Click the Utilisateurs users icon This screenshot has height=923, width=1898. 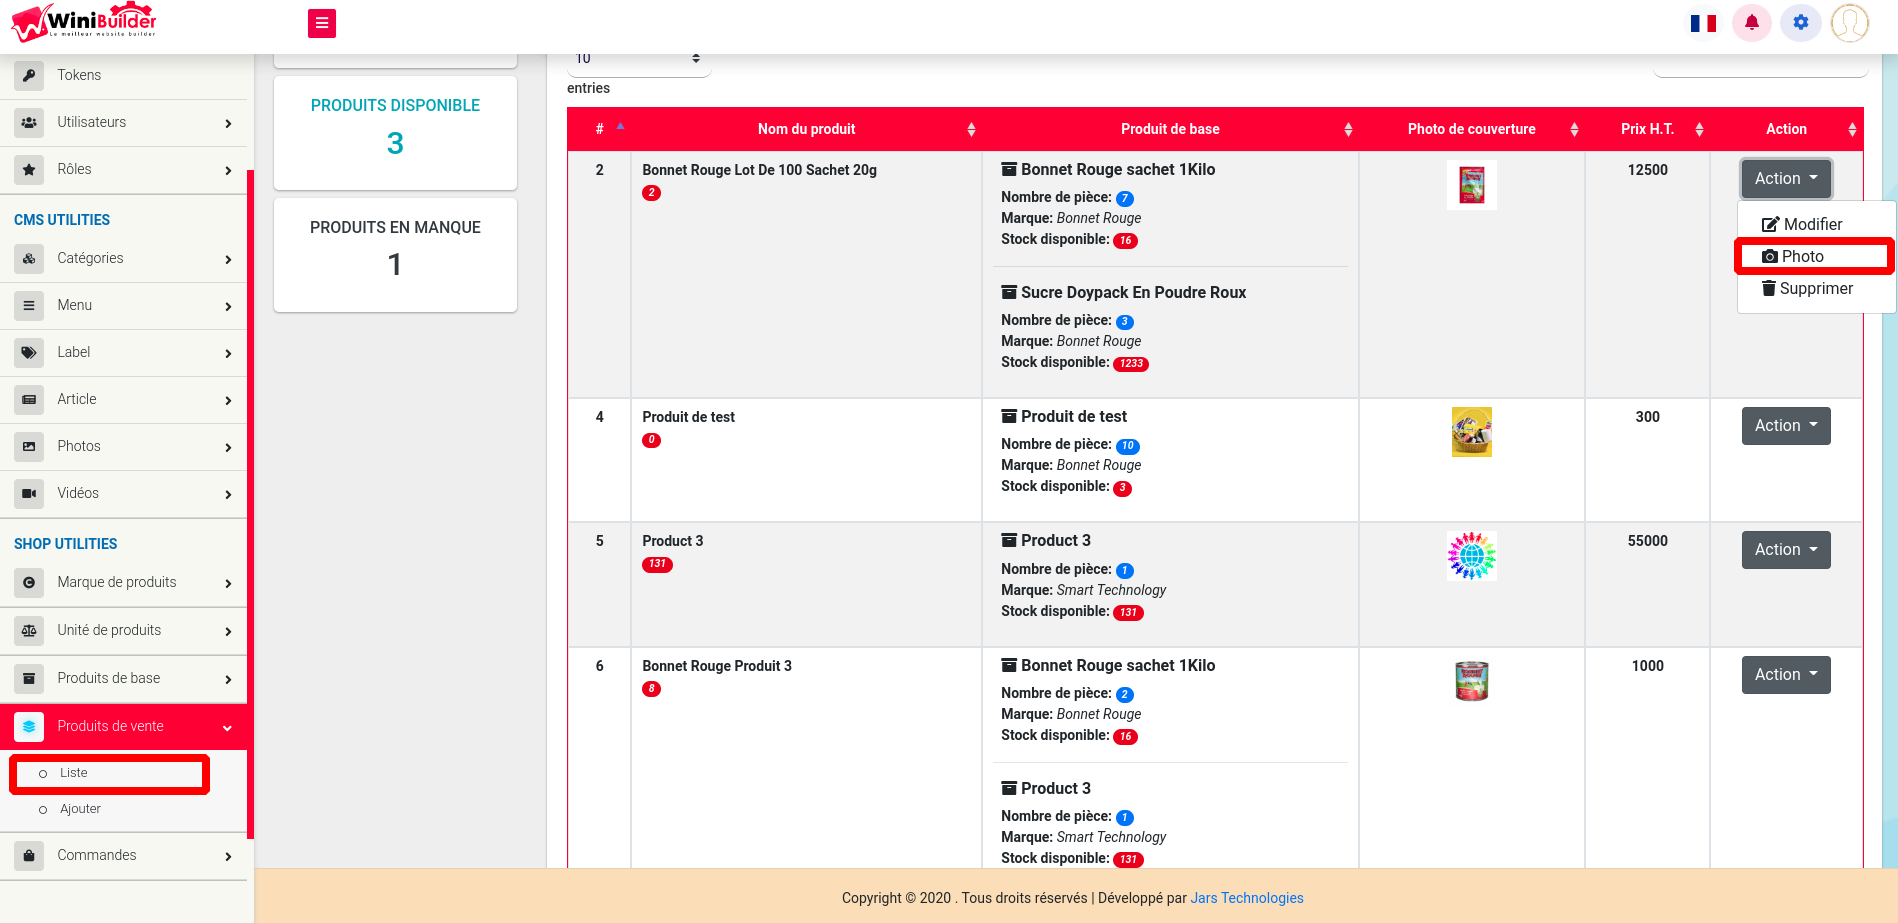coord(29,122)
